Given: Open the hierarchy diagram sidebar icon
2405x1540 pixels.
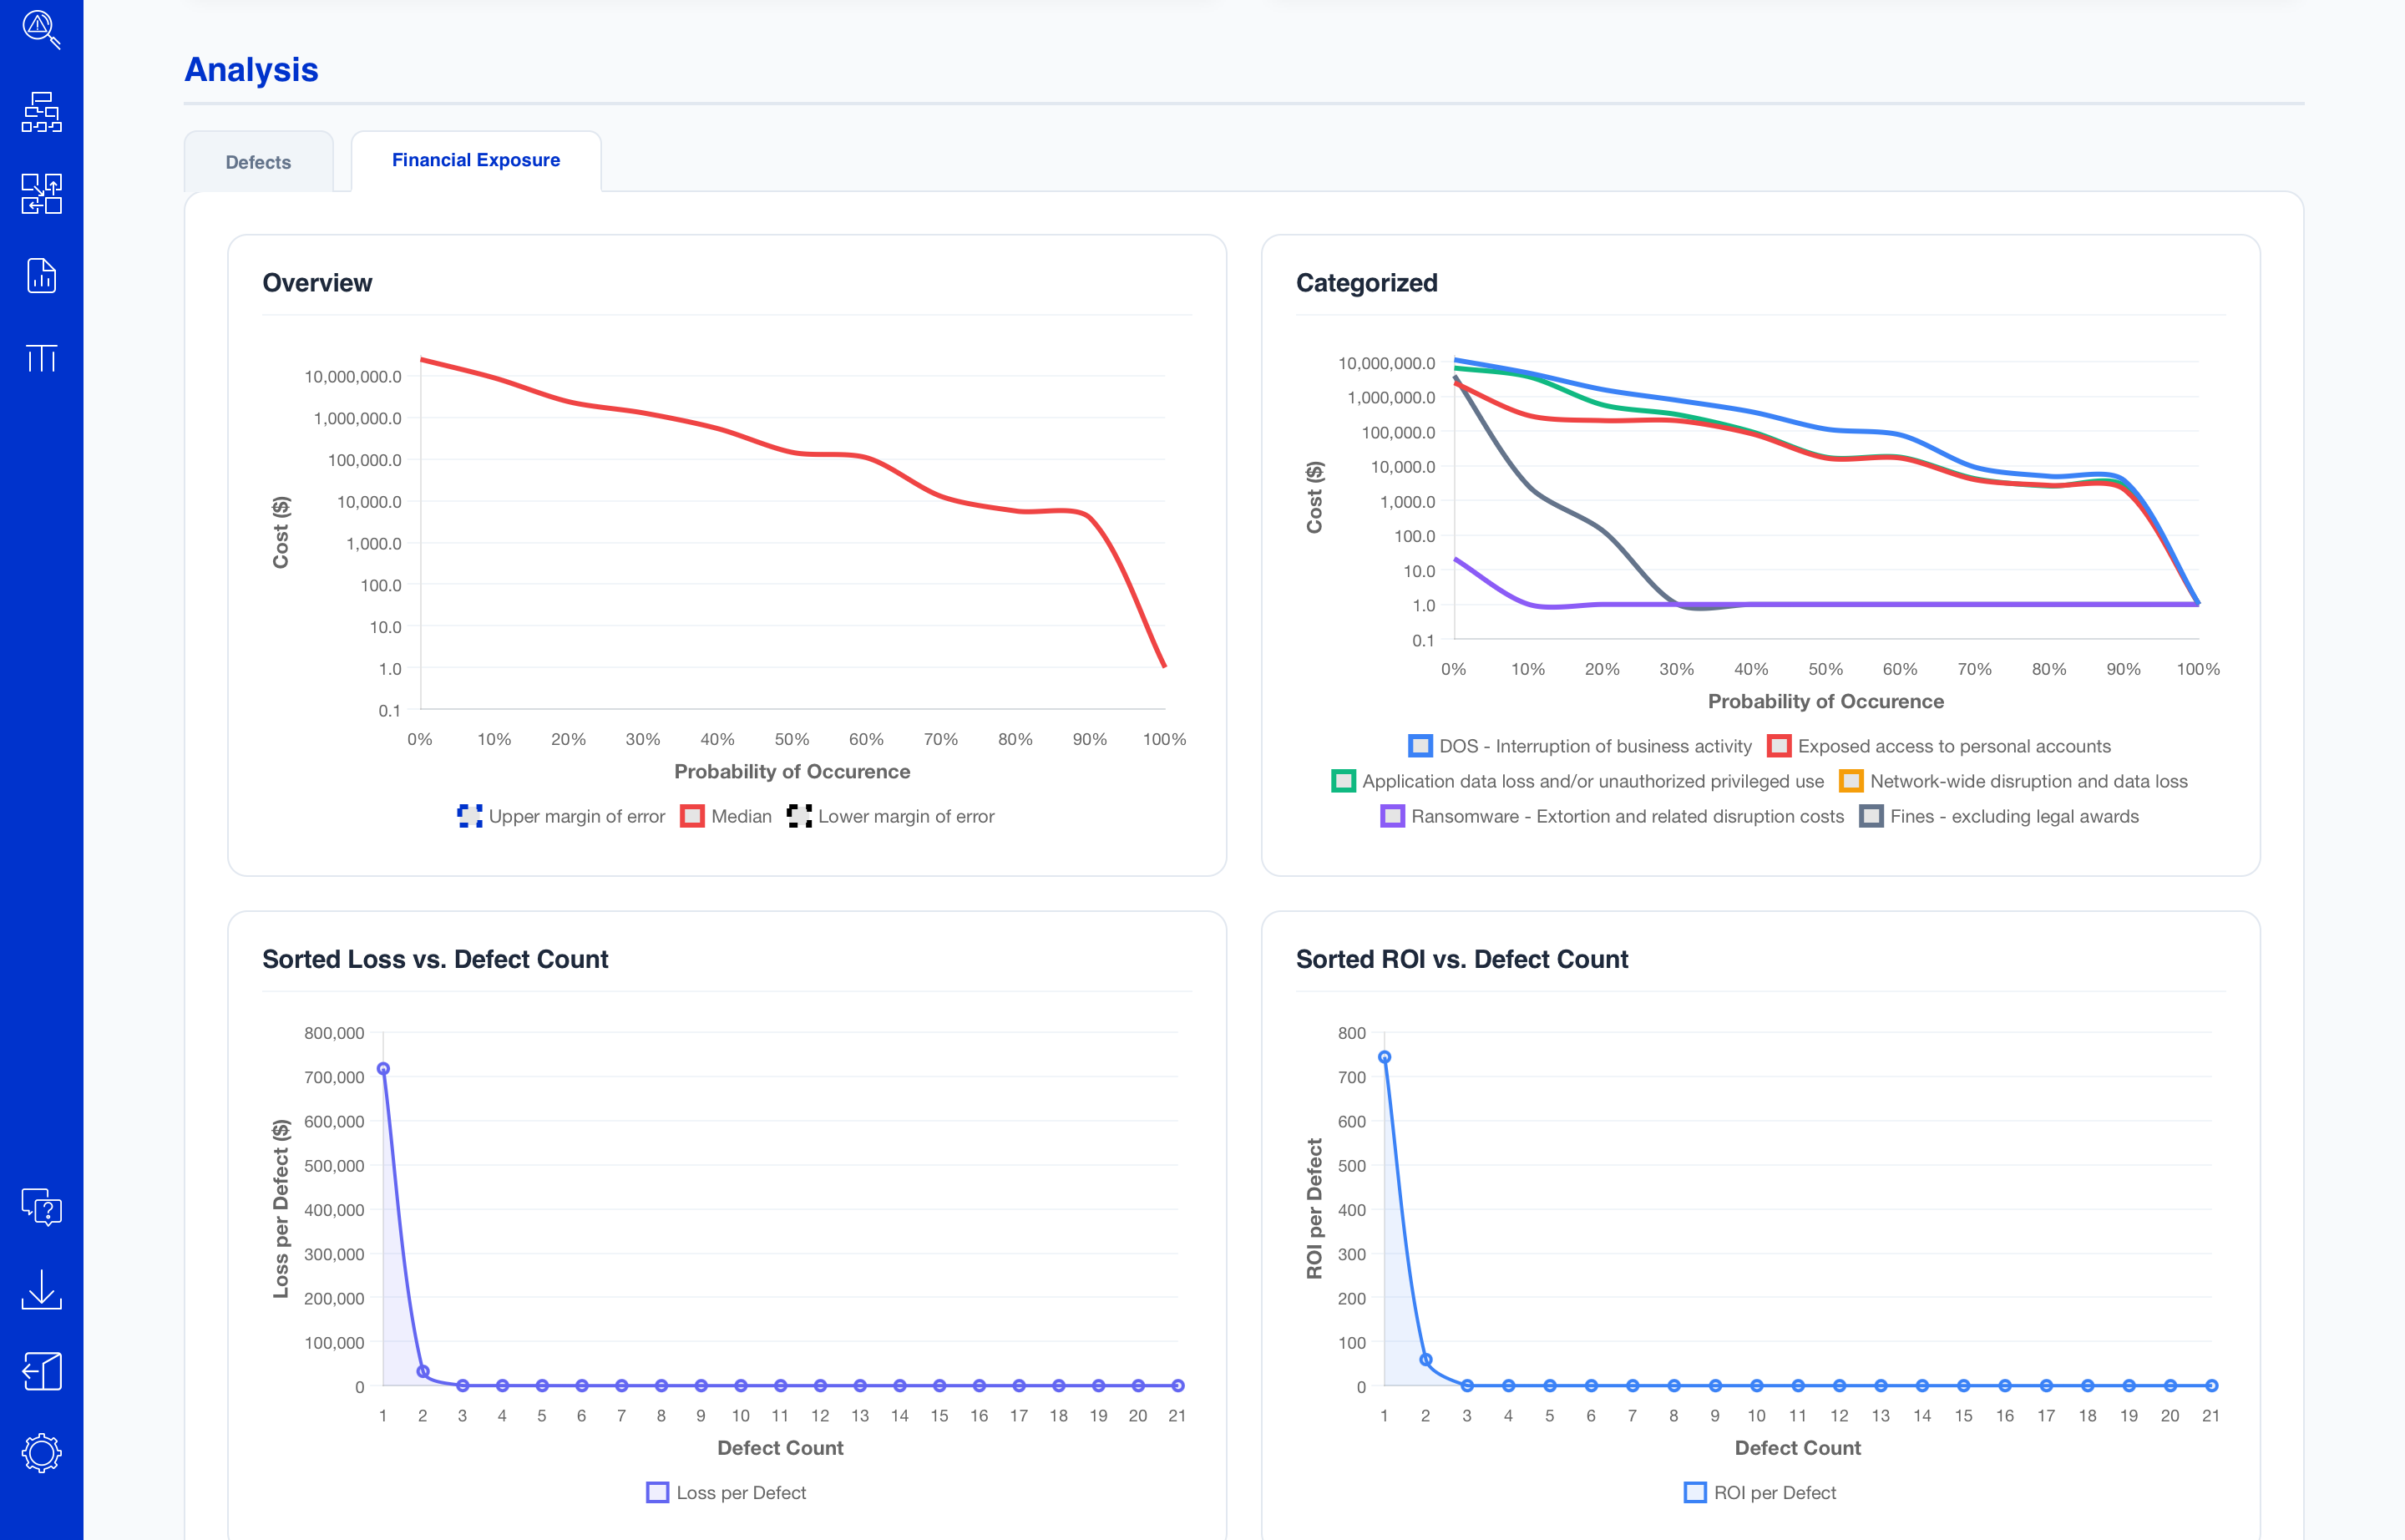Looking at the screenshot, I should [41, 112].
